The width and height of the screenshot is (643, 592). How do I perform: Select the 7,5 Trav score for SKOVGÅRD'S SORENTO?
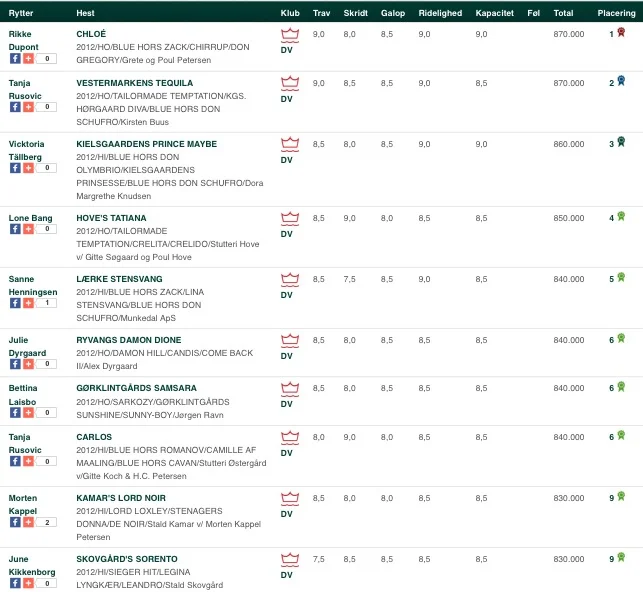(x=319, y=559)
